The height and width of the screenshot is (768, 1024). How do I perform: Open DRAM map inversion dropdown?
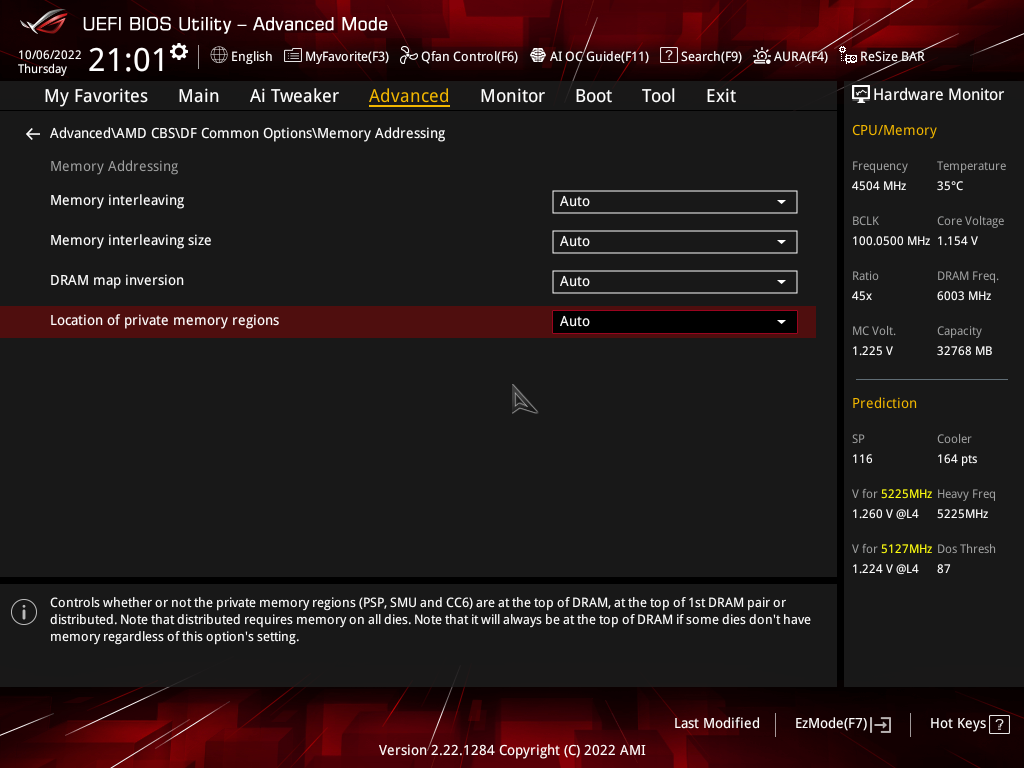pos(674,282)
